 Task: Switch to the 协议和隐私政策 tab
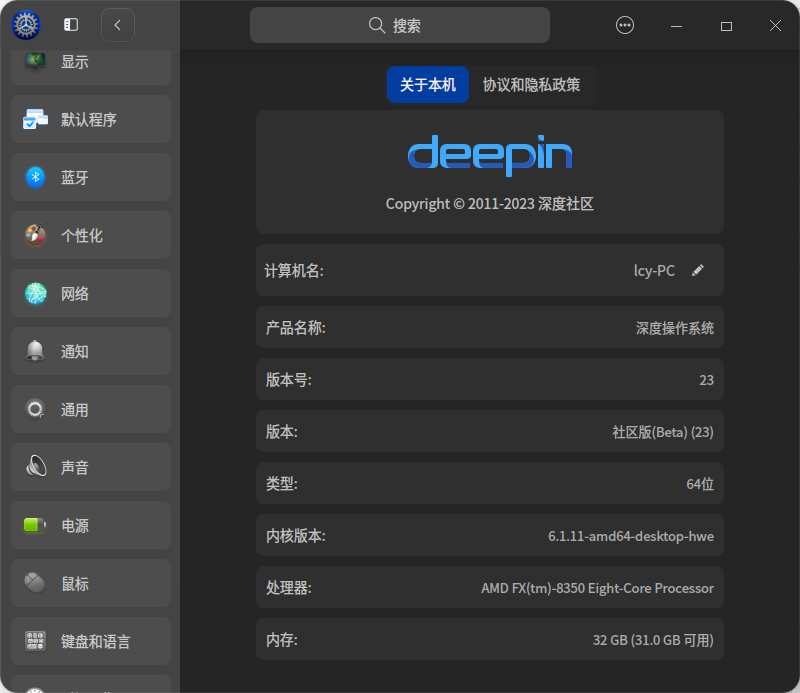click(531, 85)
